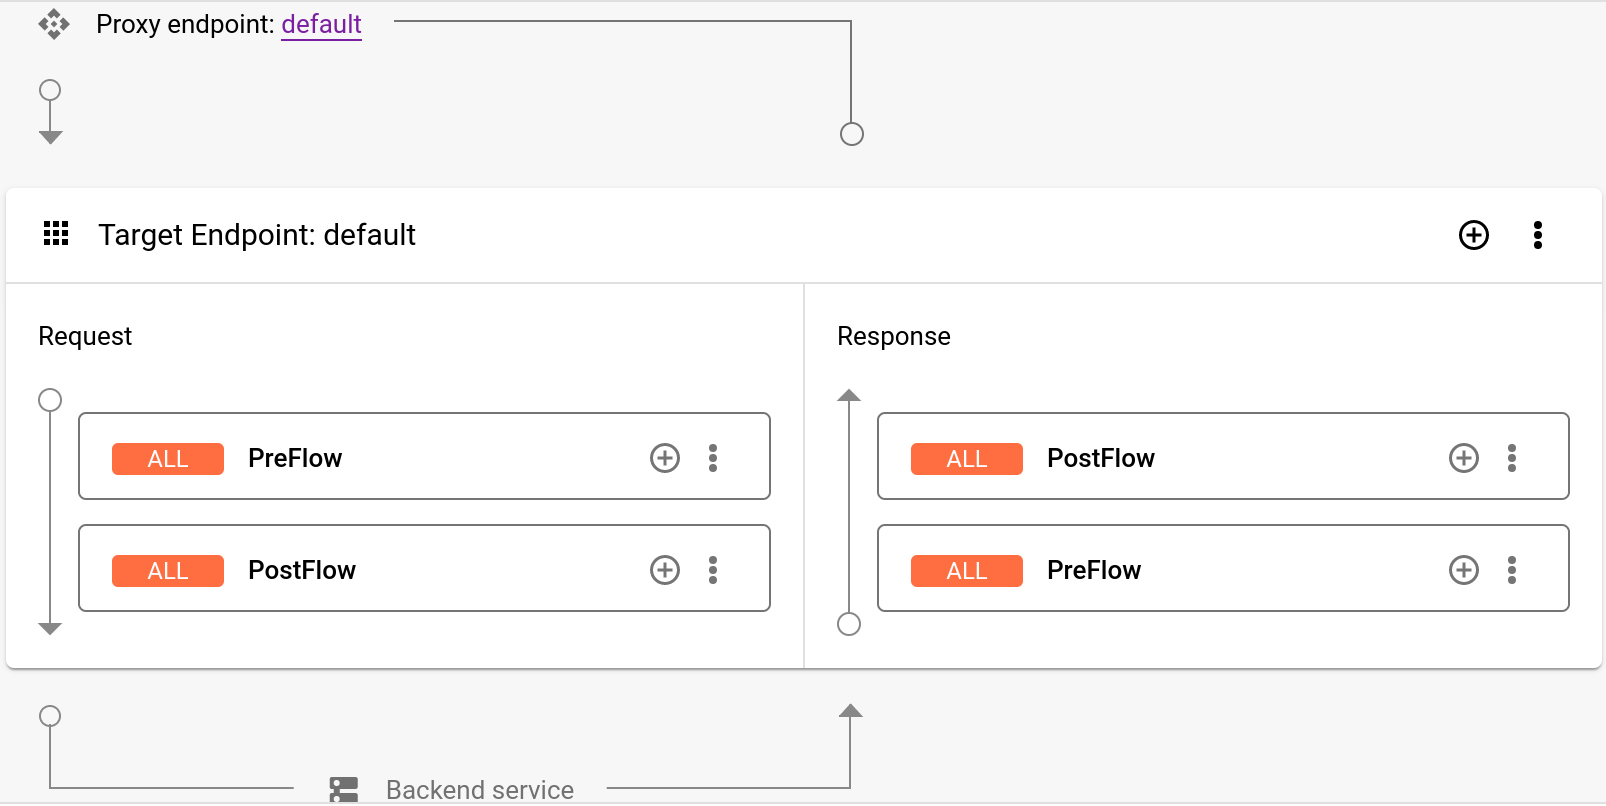Add a policy to the Request PreFlow
Viewport: 1606px width, 806px height.
pos(664,457)
